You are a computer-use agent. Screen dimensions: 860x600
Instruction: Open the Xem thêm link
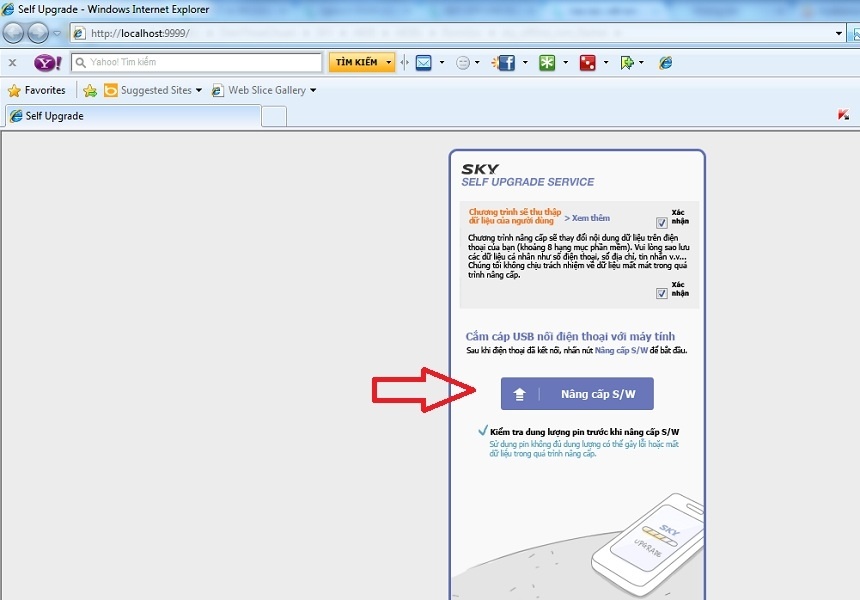tap(590, 218)
